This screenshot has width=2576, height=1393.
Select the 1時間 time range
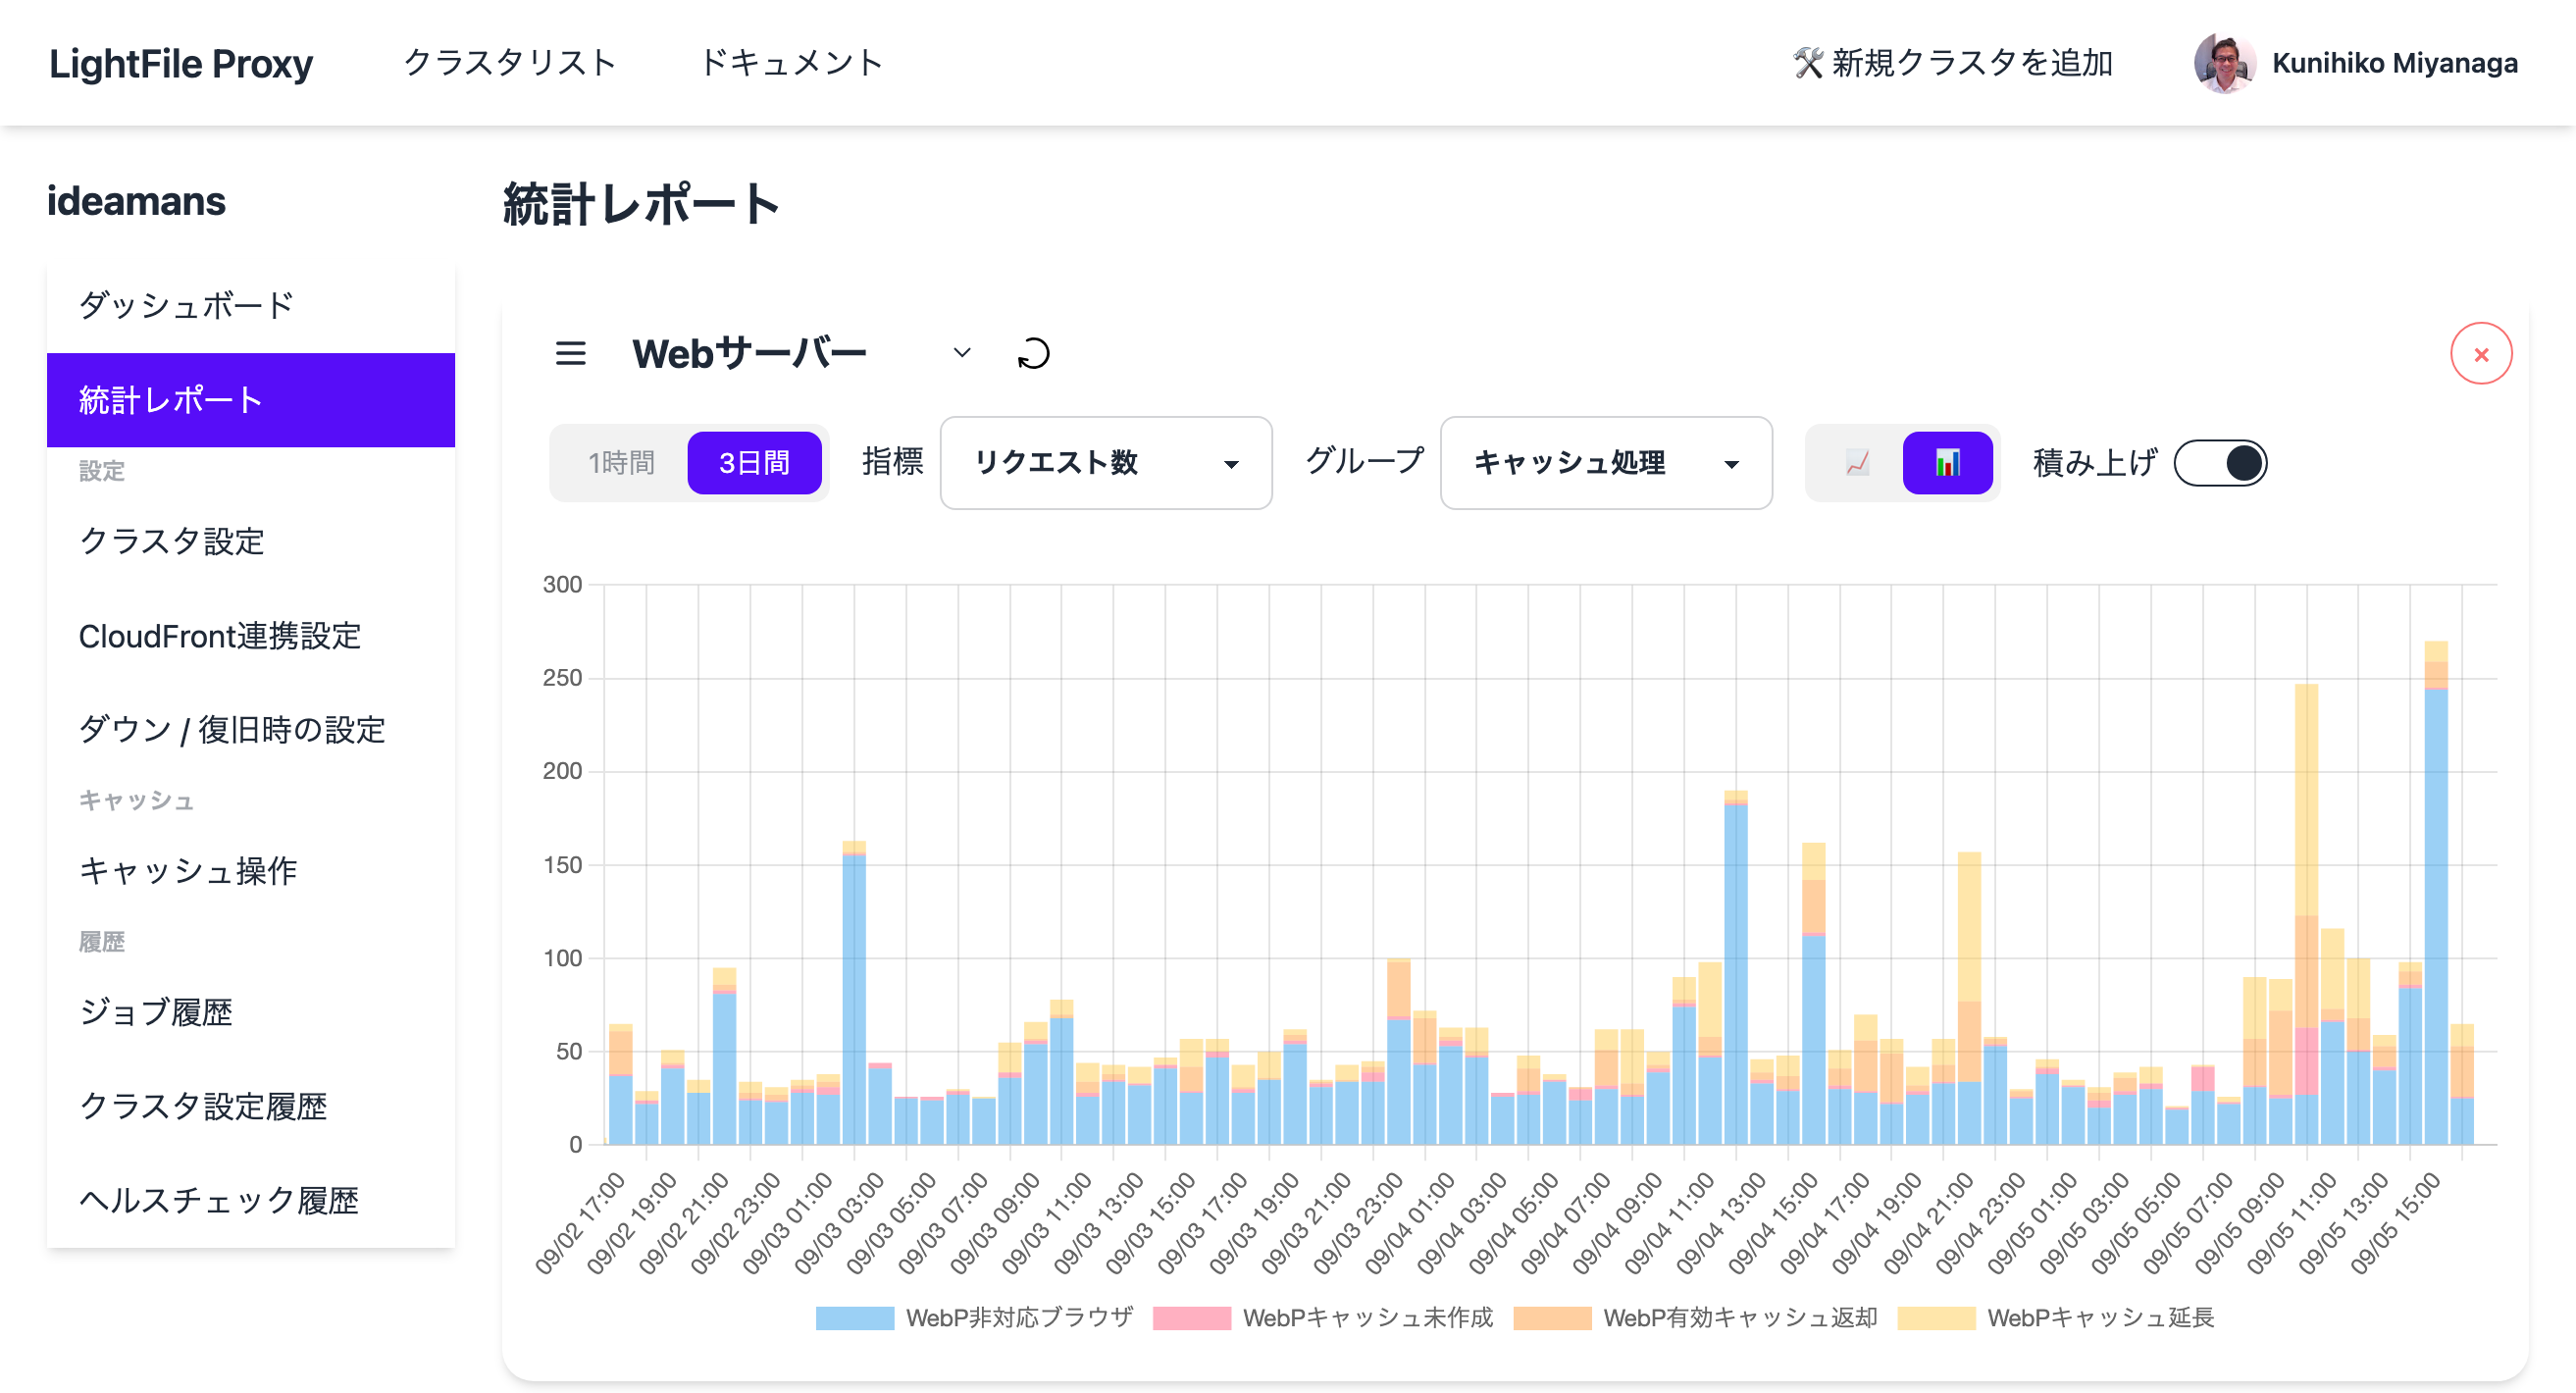click(621, 462)
